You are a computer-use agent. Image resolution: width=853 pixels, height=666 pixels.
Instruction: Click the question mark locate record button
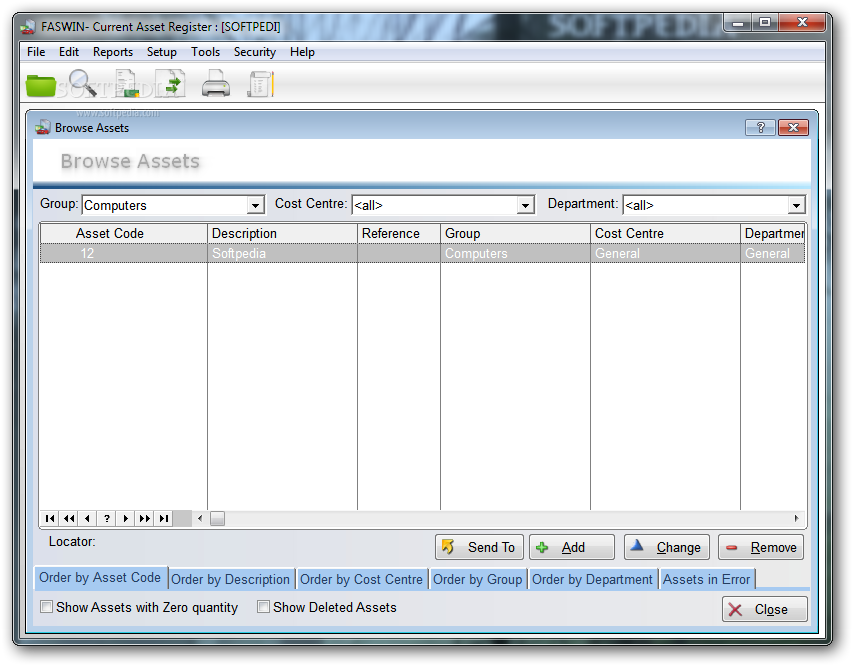(x=107, y=519)
